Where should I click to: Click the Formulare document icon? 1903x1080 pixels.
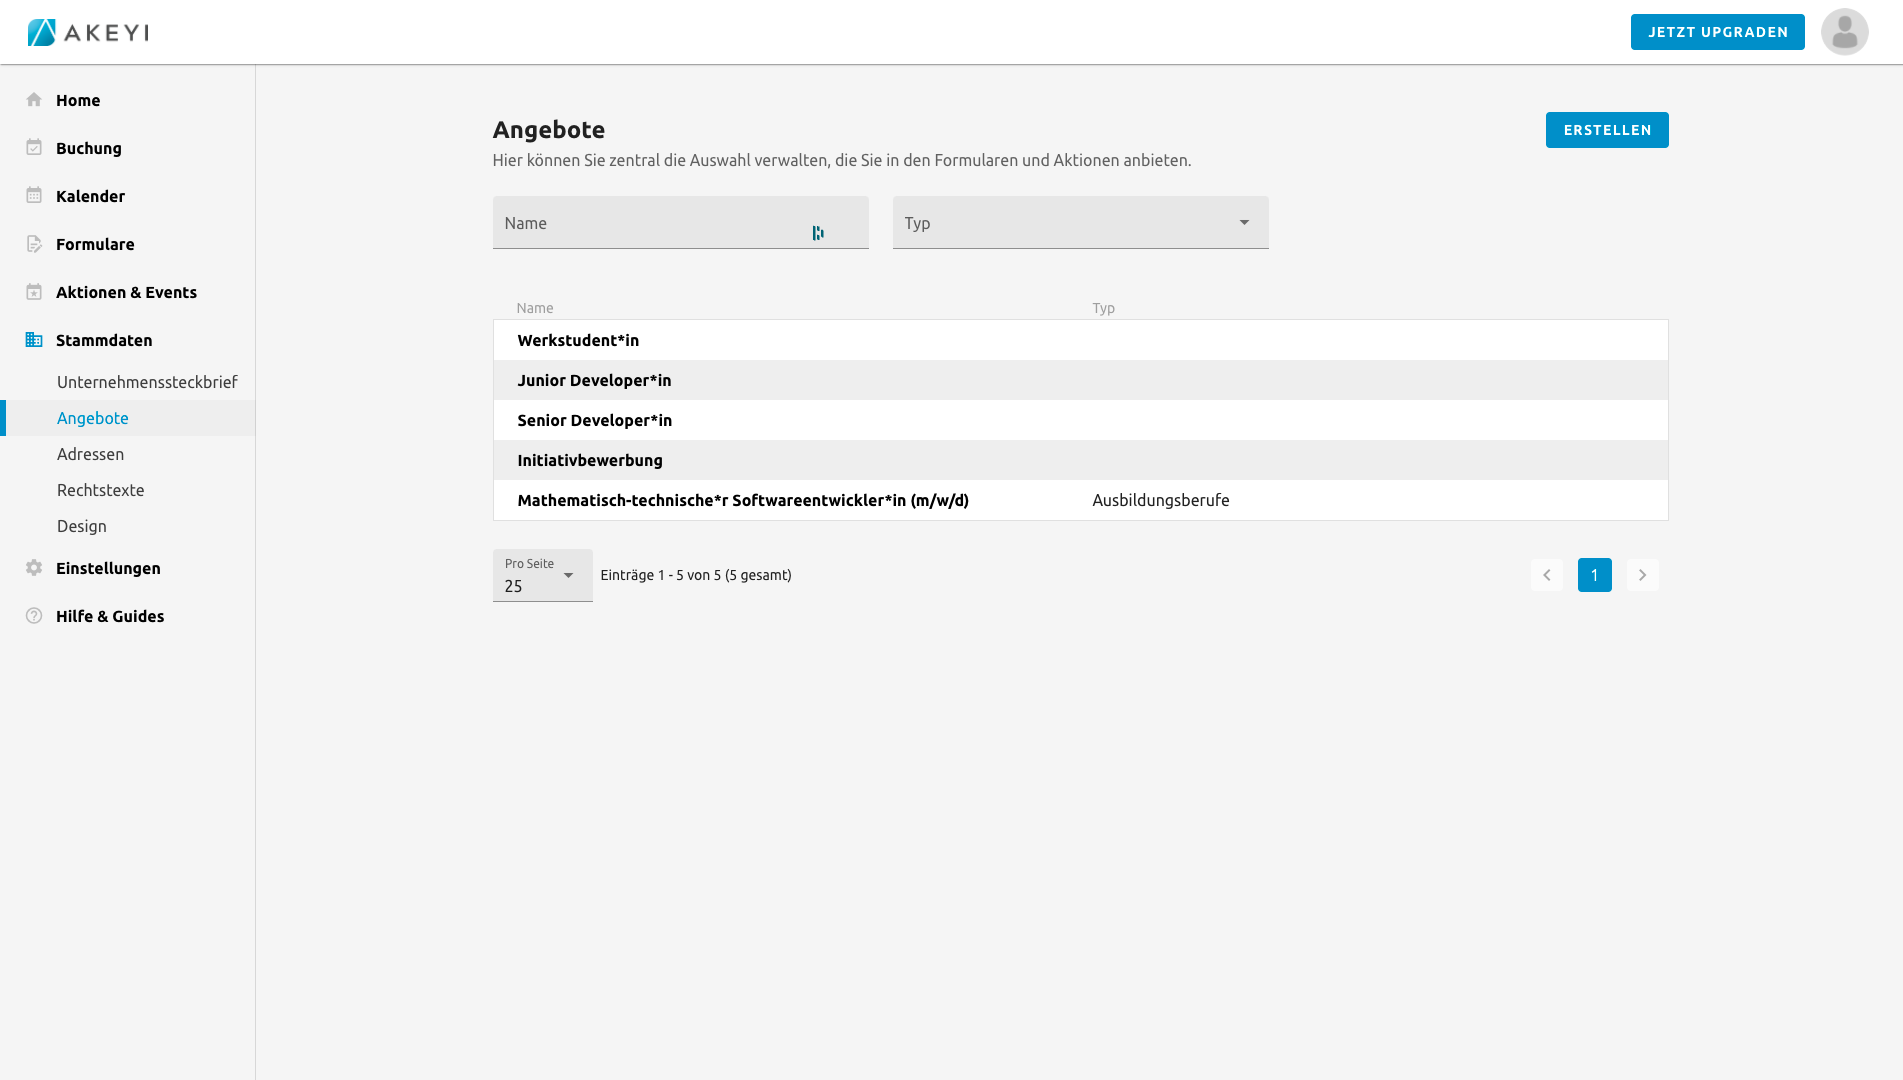(34, 244)
